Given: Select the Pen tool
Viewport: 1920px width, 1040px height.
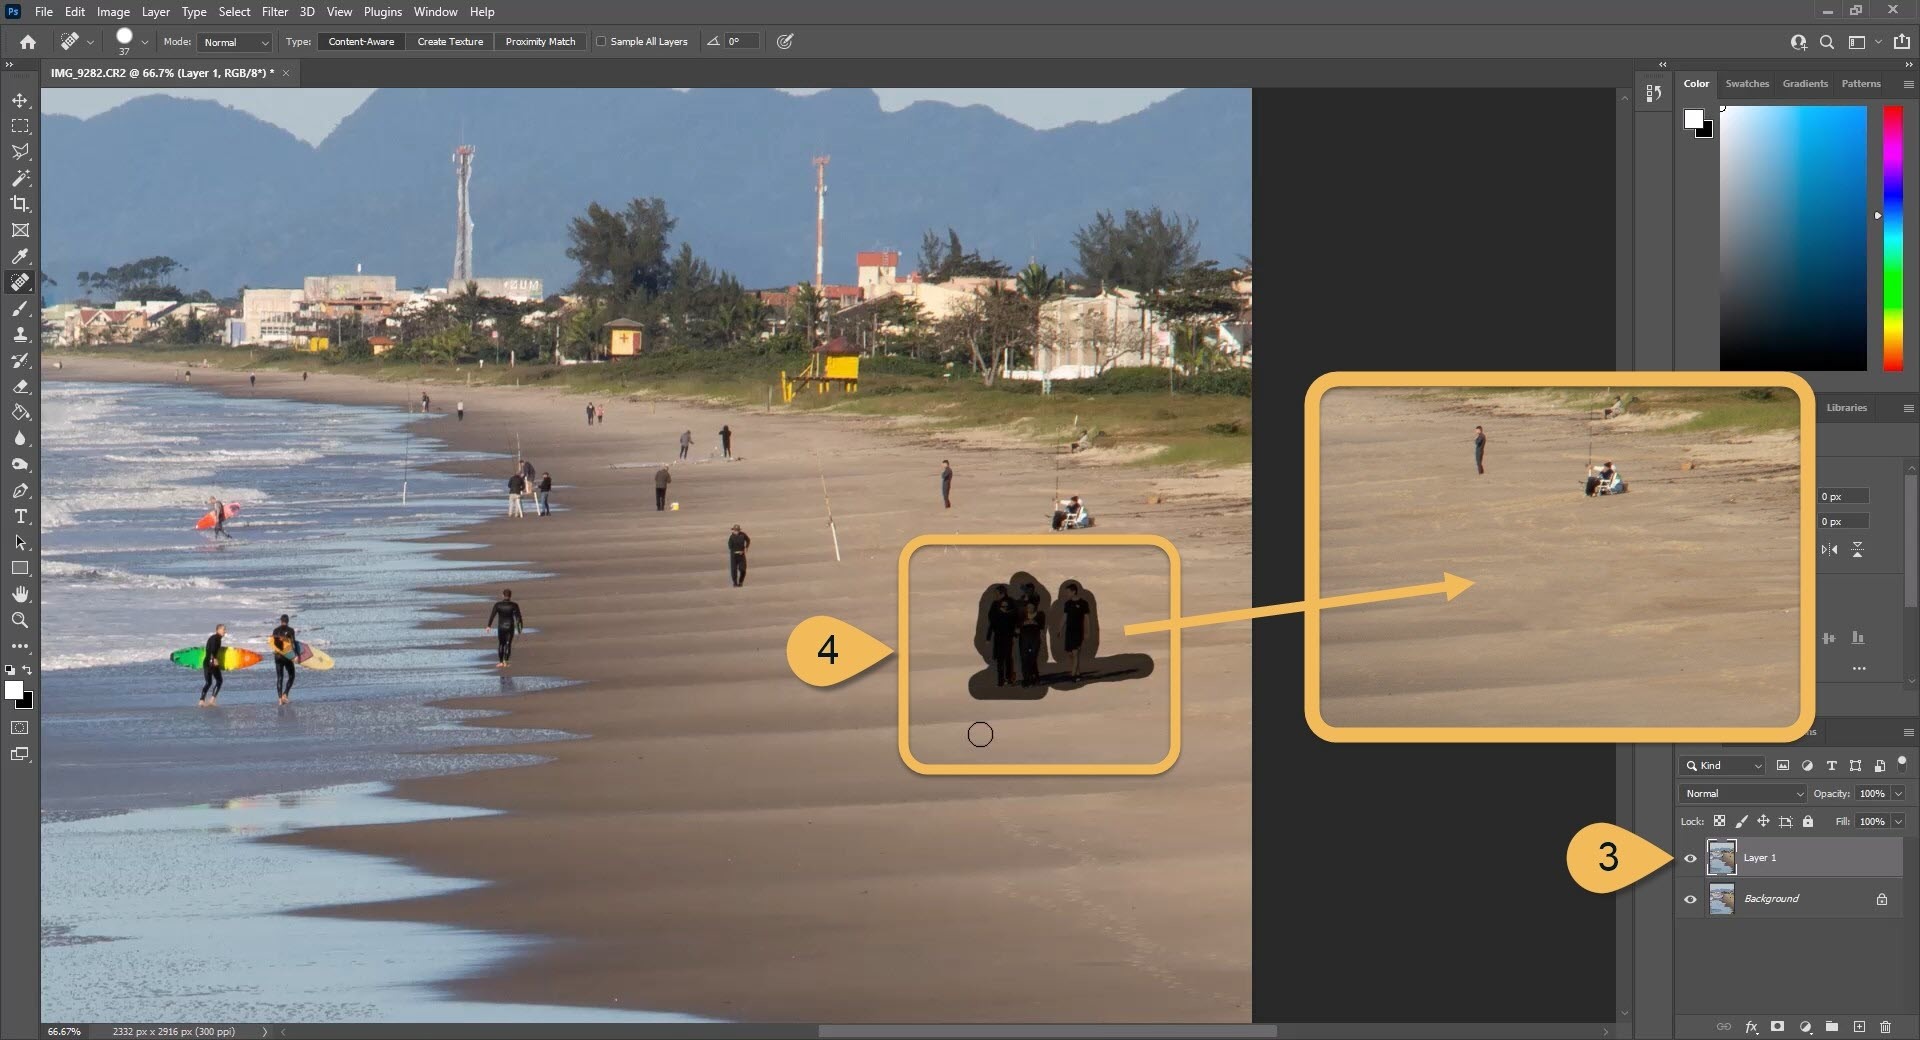Looking at the screenshot, I should [x=20, y=491].
